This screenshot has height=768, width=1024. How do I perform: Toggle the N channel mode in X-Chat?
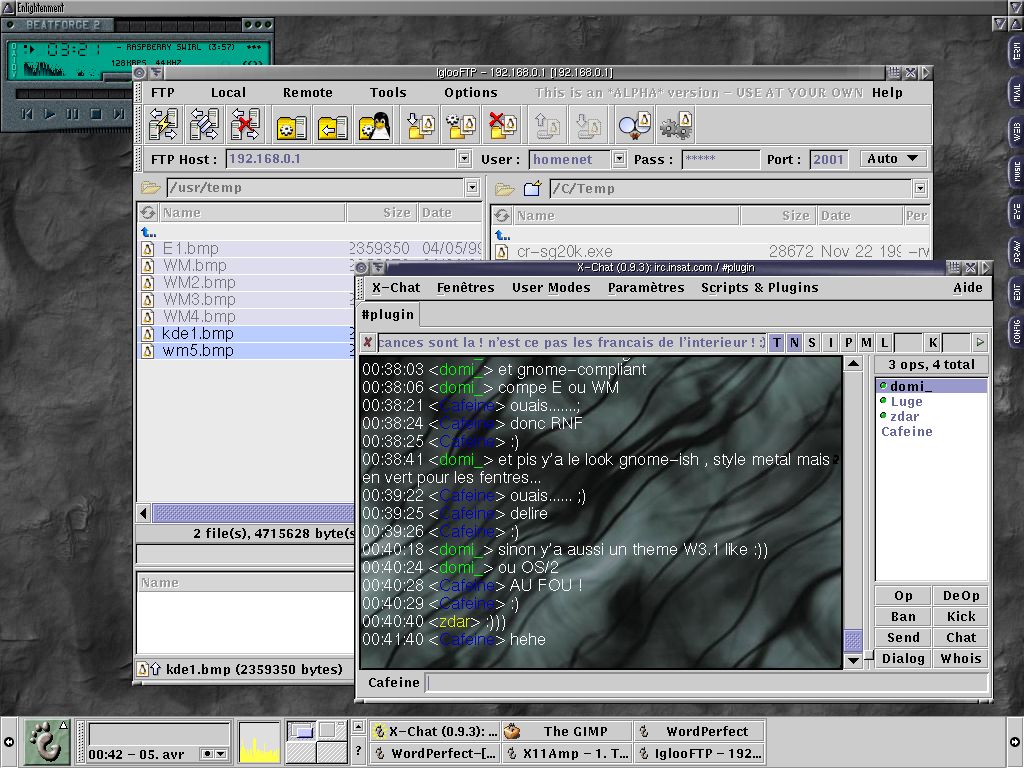pyautogui.click(x=793, y=342)
